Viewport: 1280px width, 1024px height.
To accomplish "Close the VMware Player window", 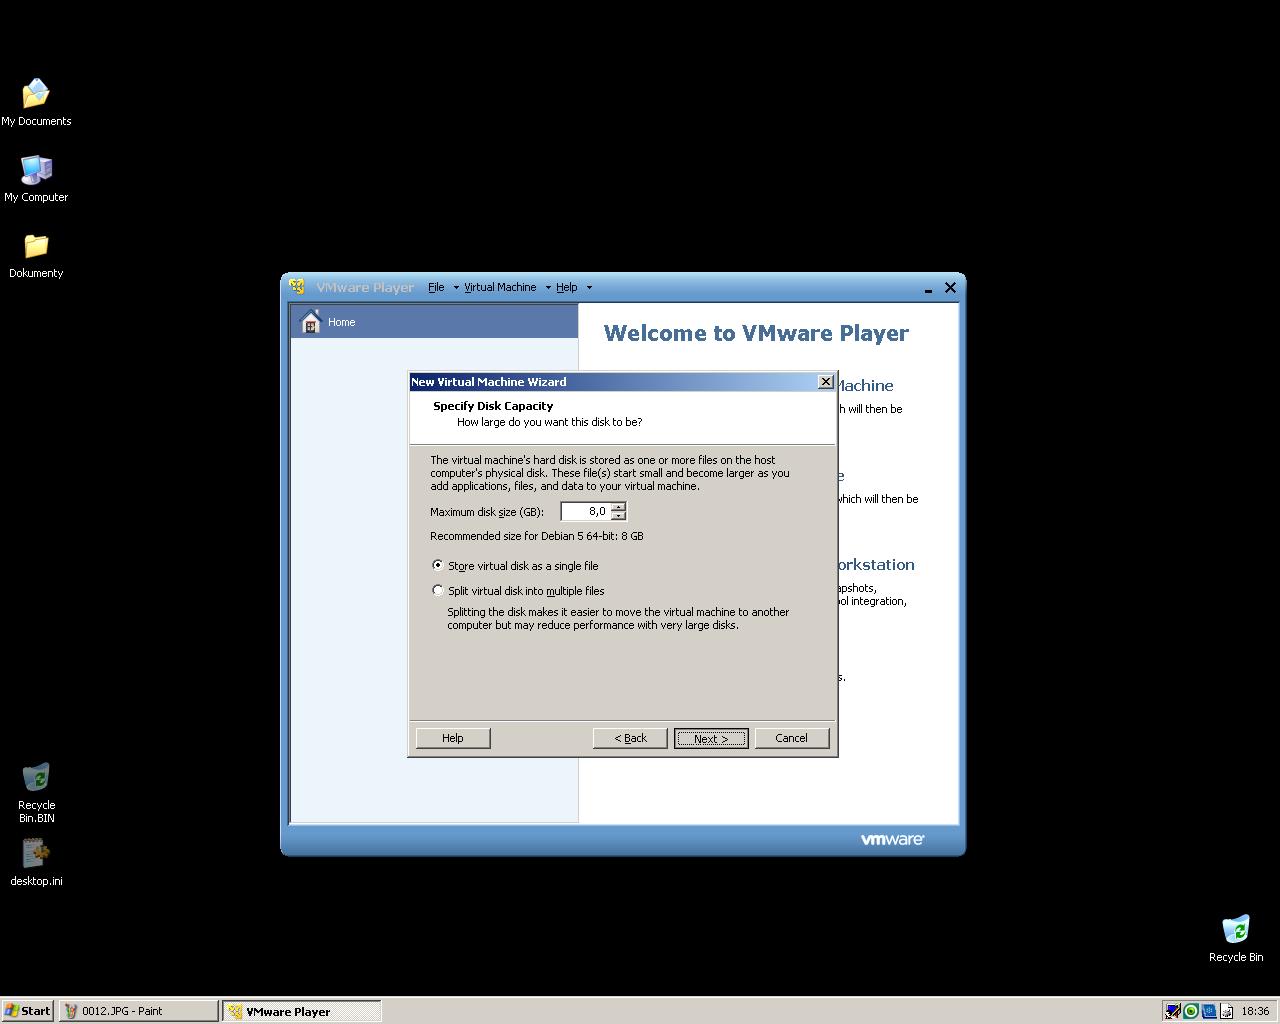I will (950, 288).
